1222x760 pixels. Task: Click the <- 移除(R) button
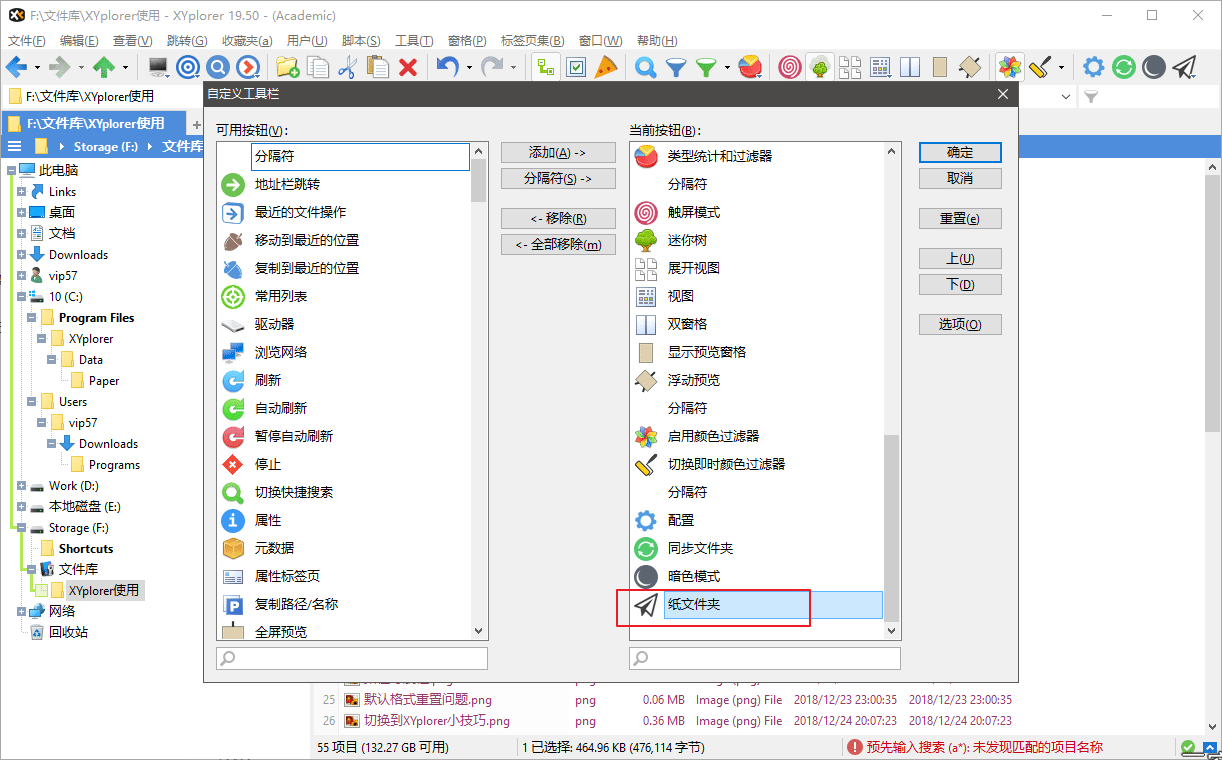click(x=557, y=218)
